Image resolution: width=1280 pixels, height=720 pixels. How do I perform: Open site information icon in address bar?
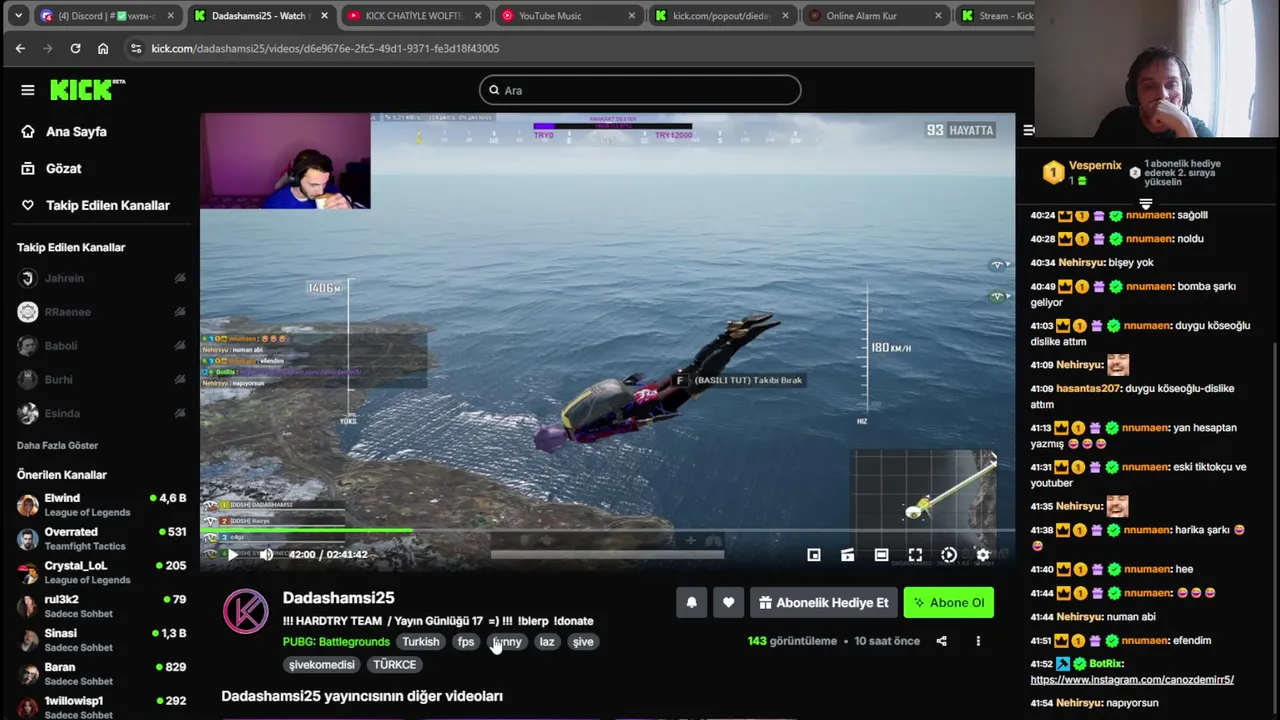(x=136, y=48)
